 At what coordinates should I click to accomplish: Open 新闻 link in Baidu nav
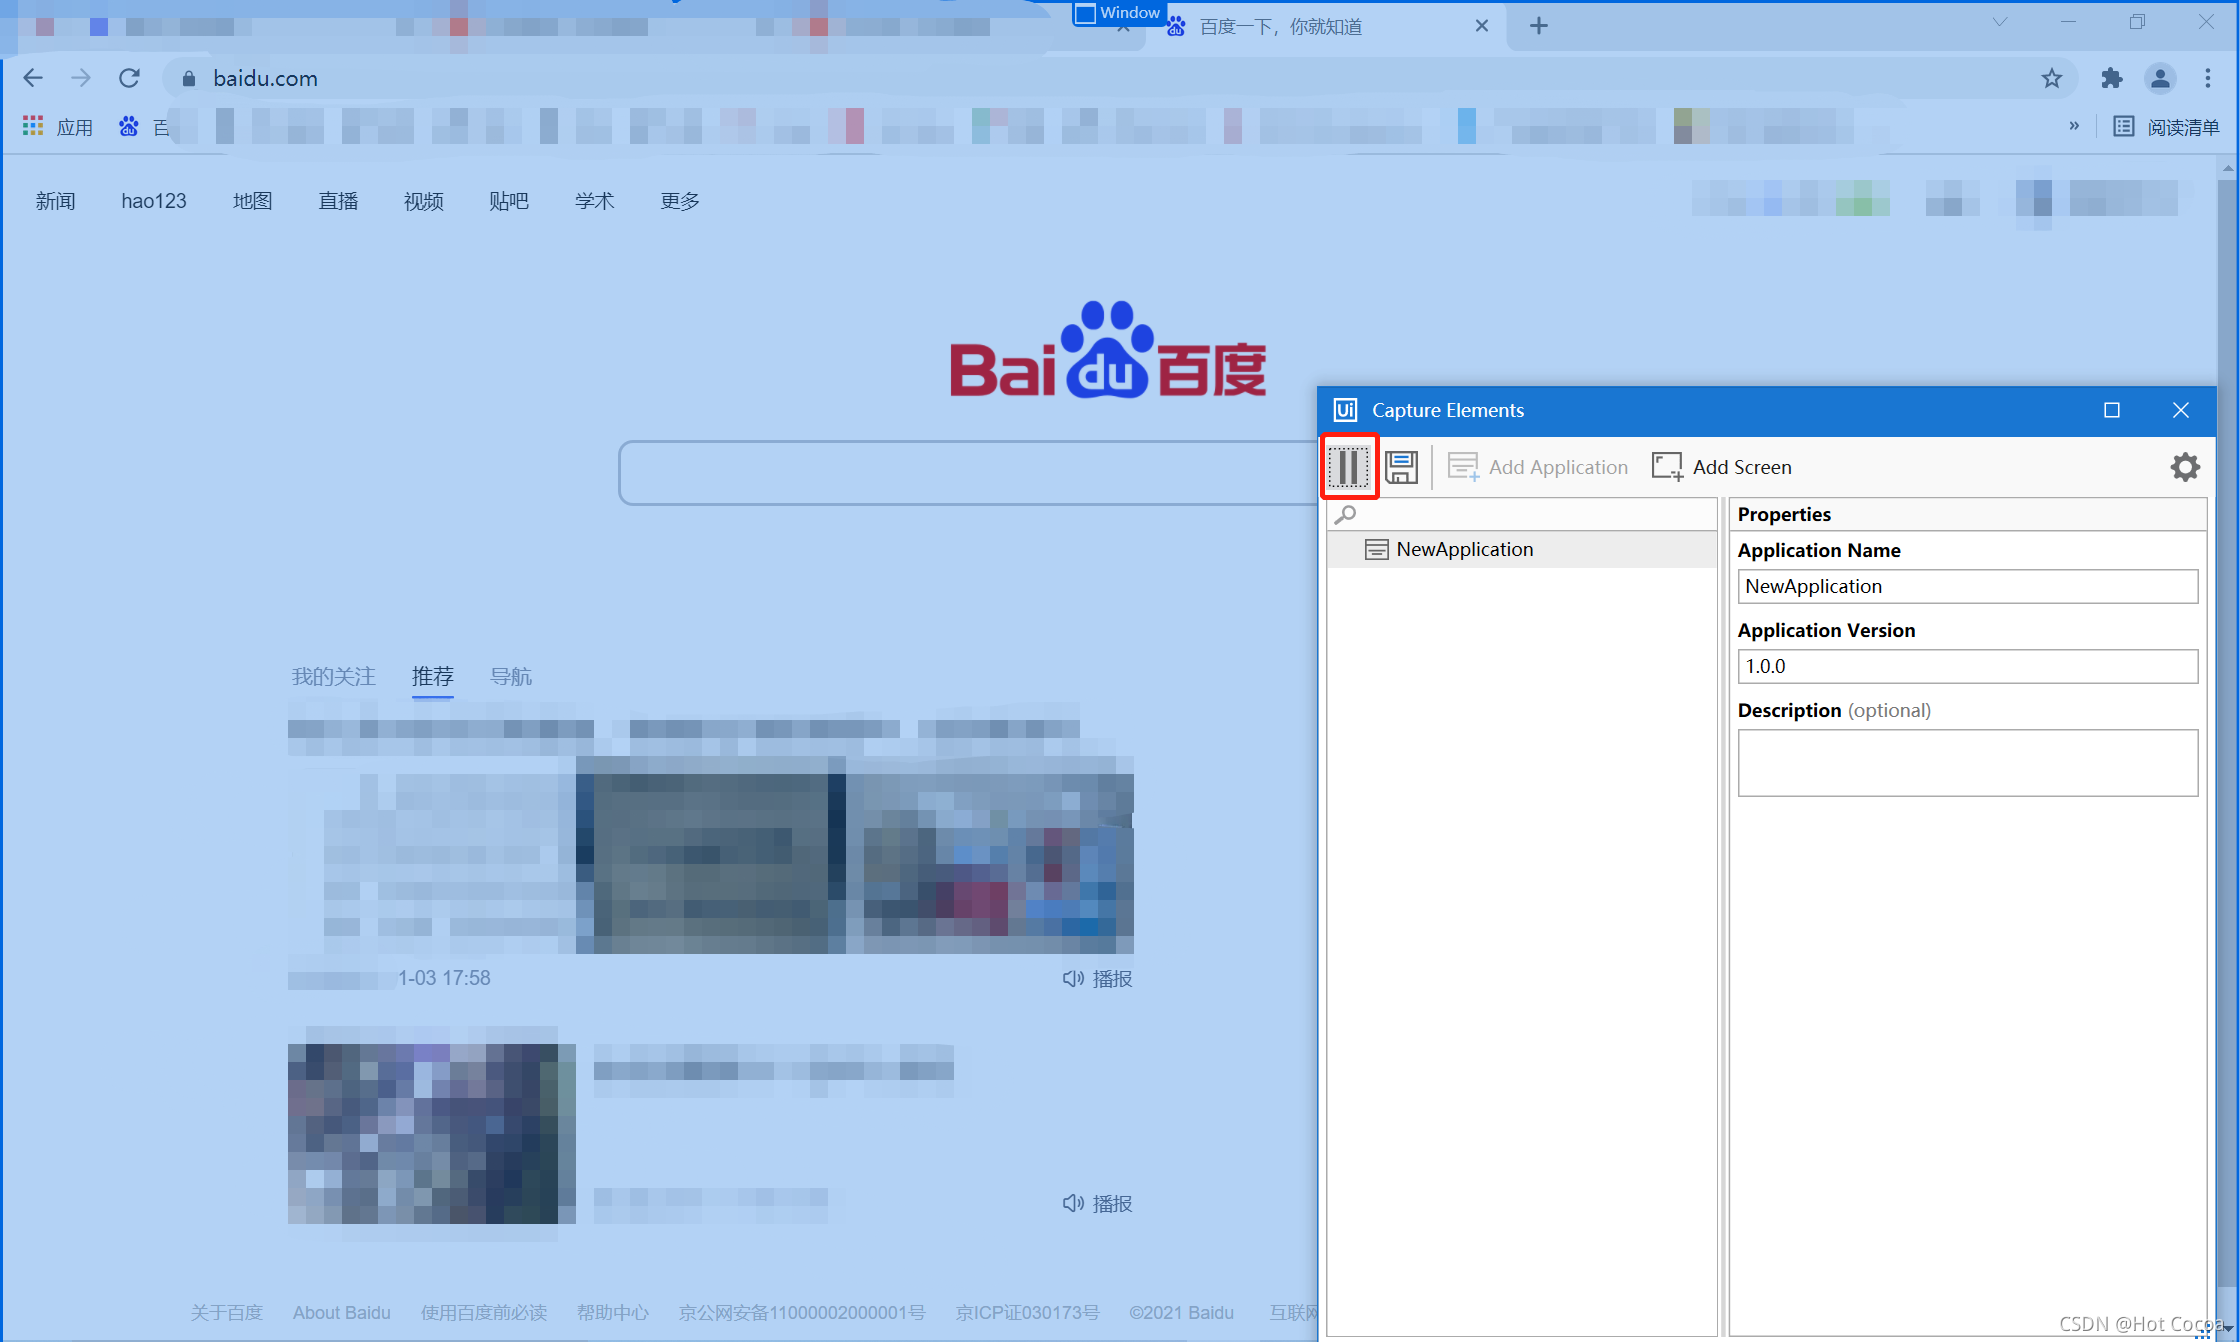[55, 201]
